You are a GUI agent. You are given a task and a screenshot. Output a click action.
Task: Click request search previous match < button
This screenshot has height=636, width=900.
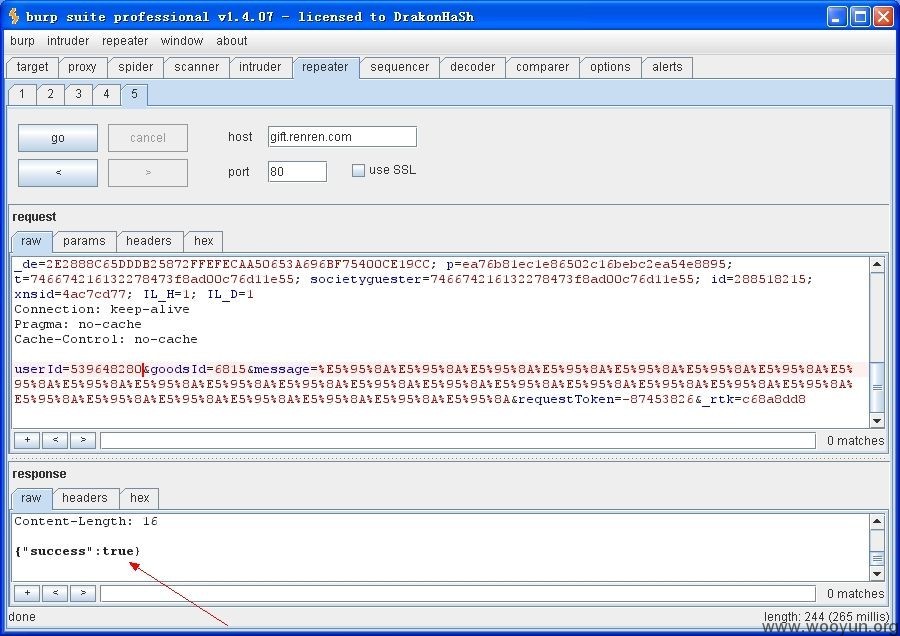pos(55,440)
